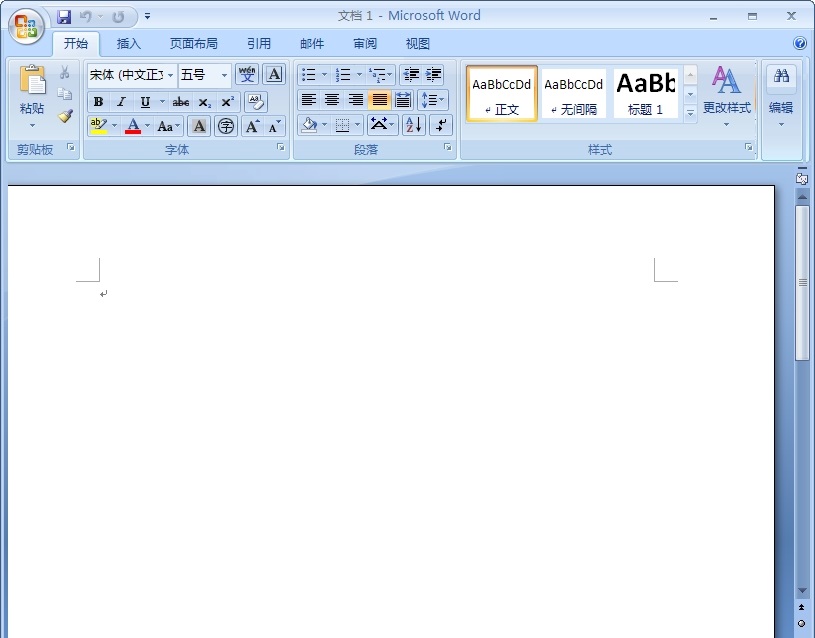Expand the styles gallery More arrow

[x=690, y=113]
